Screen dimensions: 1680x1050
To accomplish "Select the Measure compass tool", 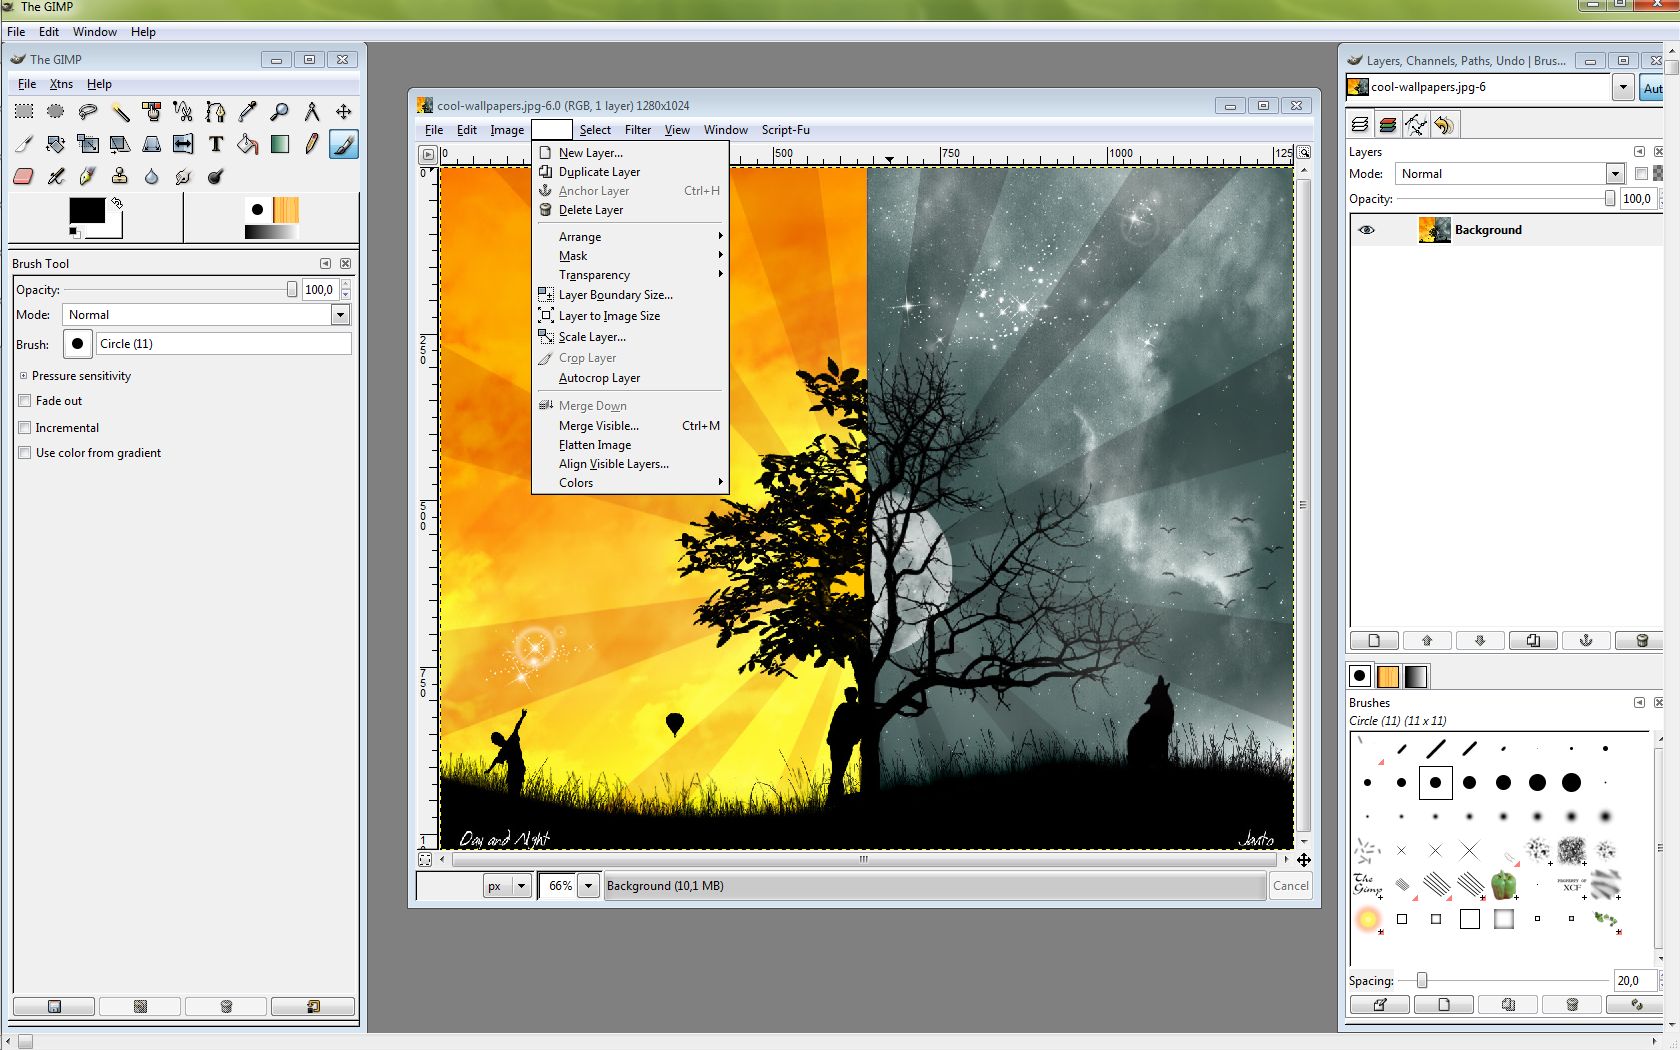I will coord(311,112).
